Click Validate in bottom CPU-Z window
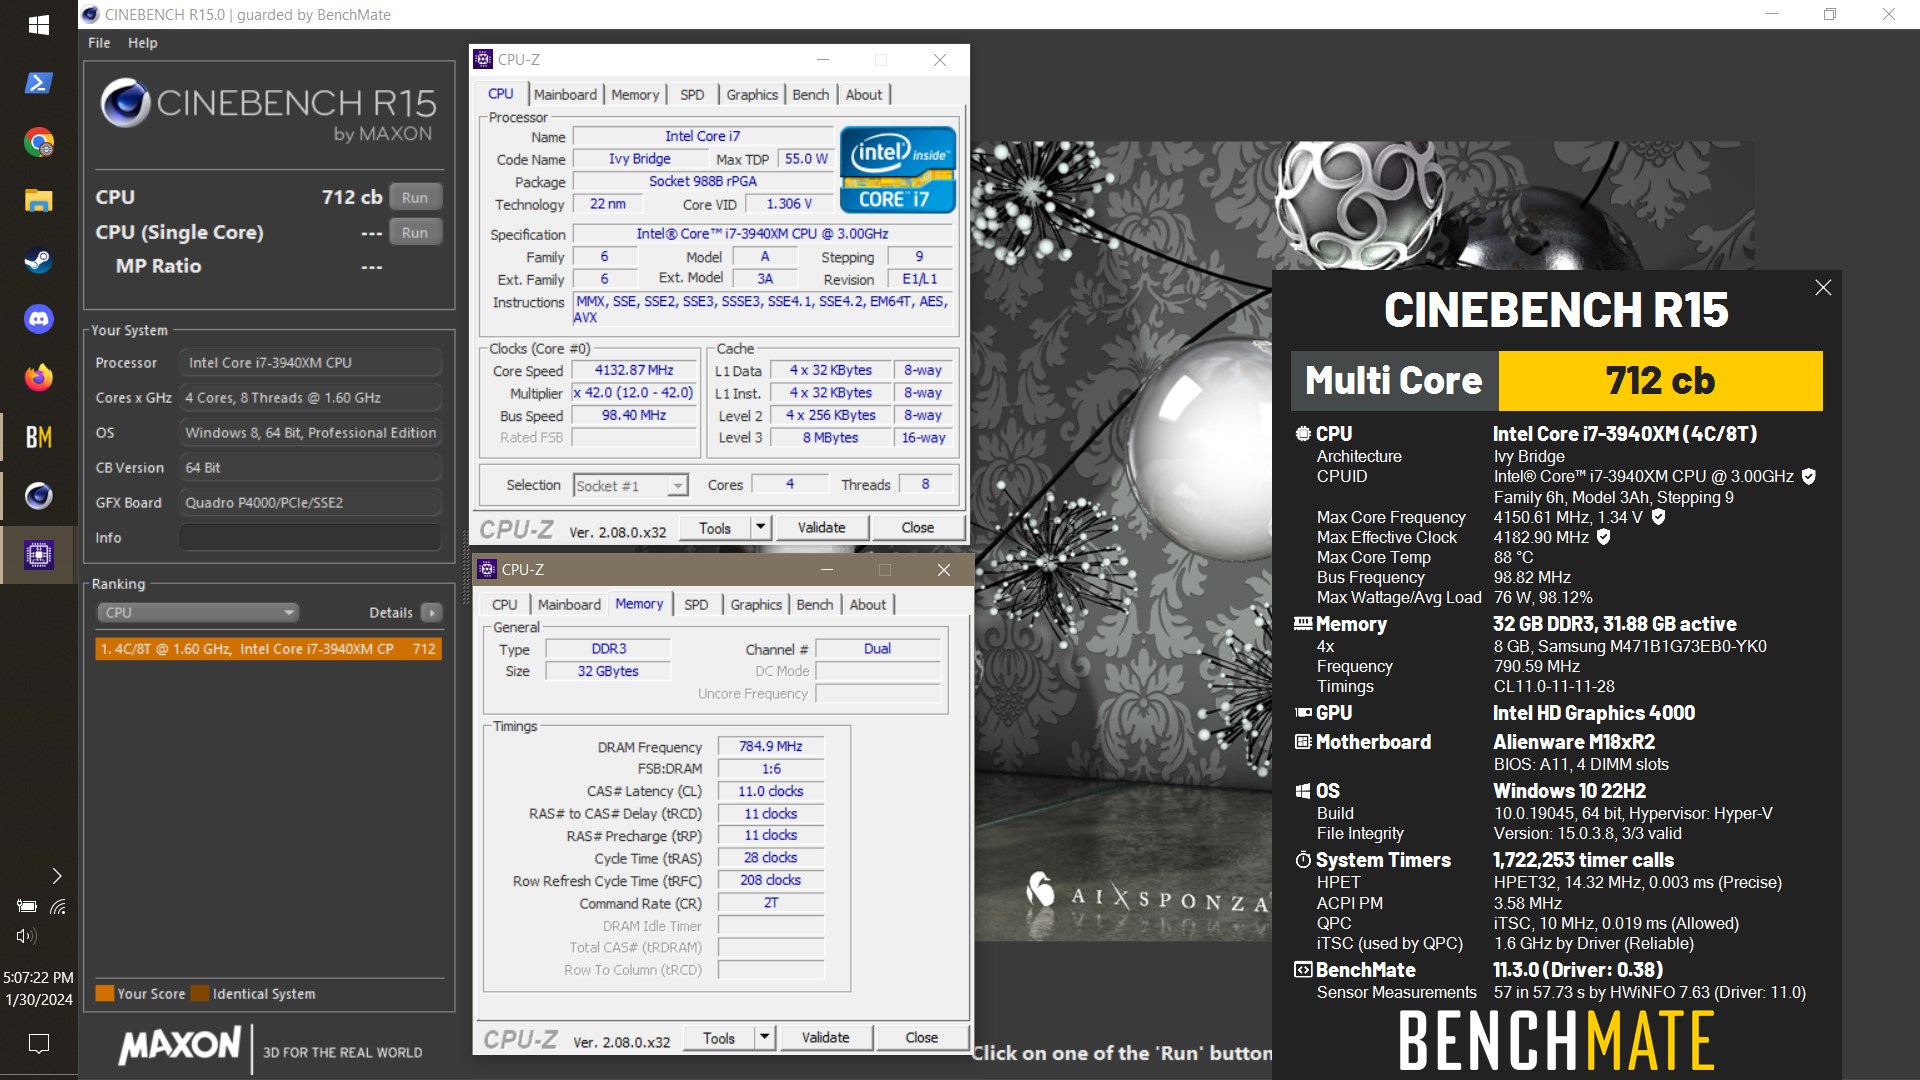This screenshot has width=1920, height=1080. coord(826,1038)
